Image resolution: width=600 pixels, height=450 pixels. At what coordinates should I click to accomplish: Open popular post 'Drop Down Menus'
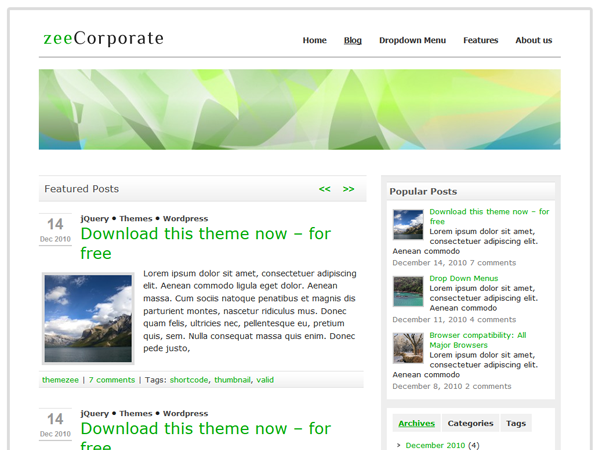pyautogui.click(x=463, y=278)
